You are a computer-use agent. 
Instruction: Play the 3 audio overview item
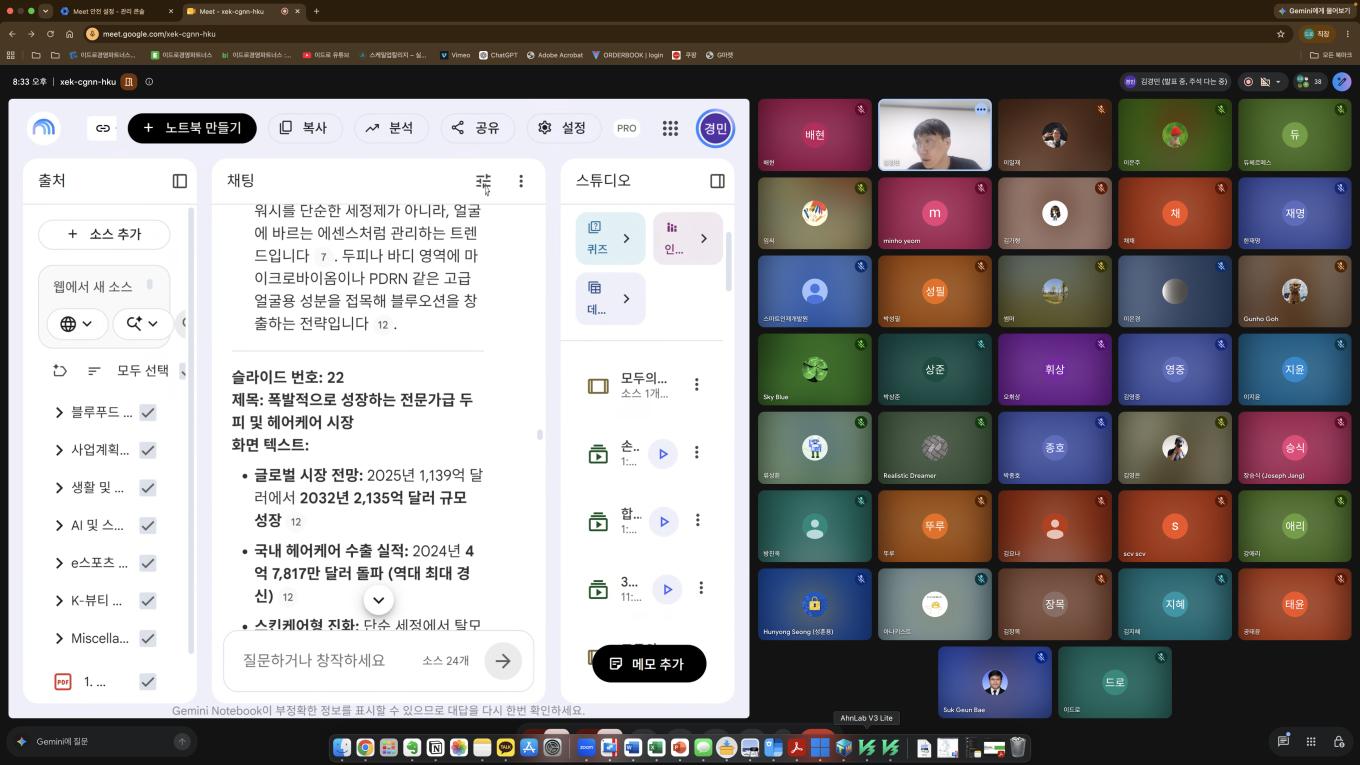tap(667, 589)
